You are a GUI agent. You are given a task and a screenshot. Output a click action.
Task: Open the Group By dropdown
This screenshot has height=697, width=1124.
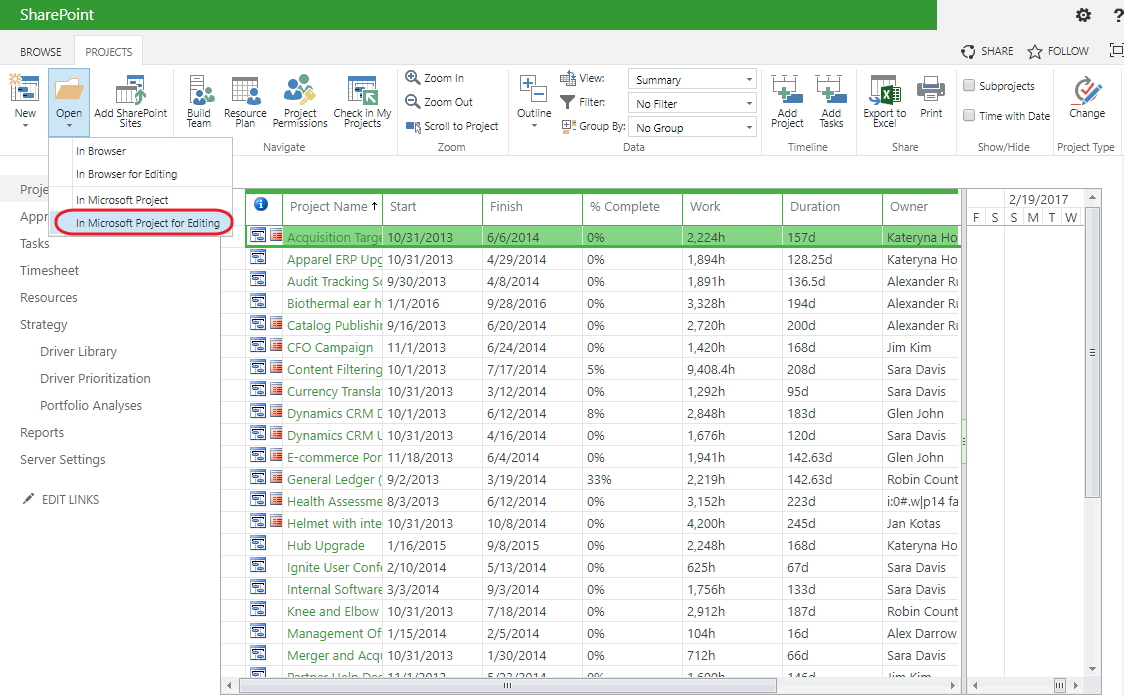pyautogui.click(x=692, y=128)
